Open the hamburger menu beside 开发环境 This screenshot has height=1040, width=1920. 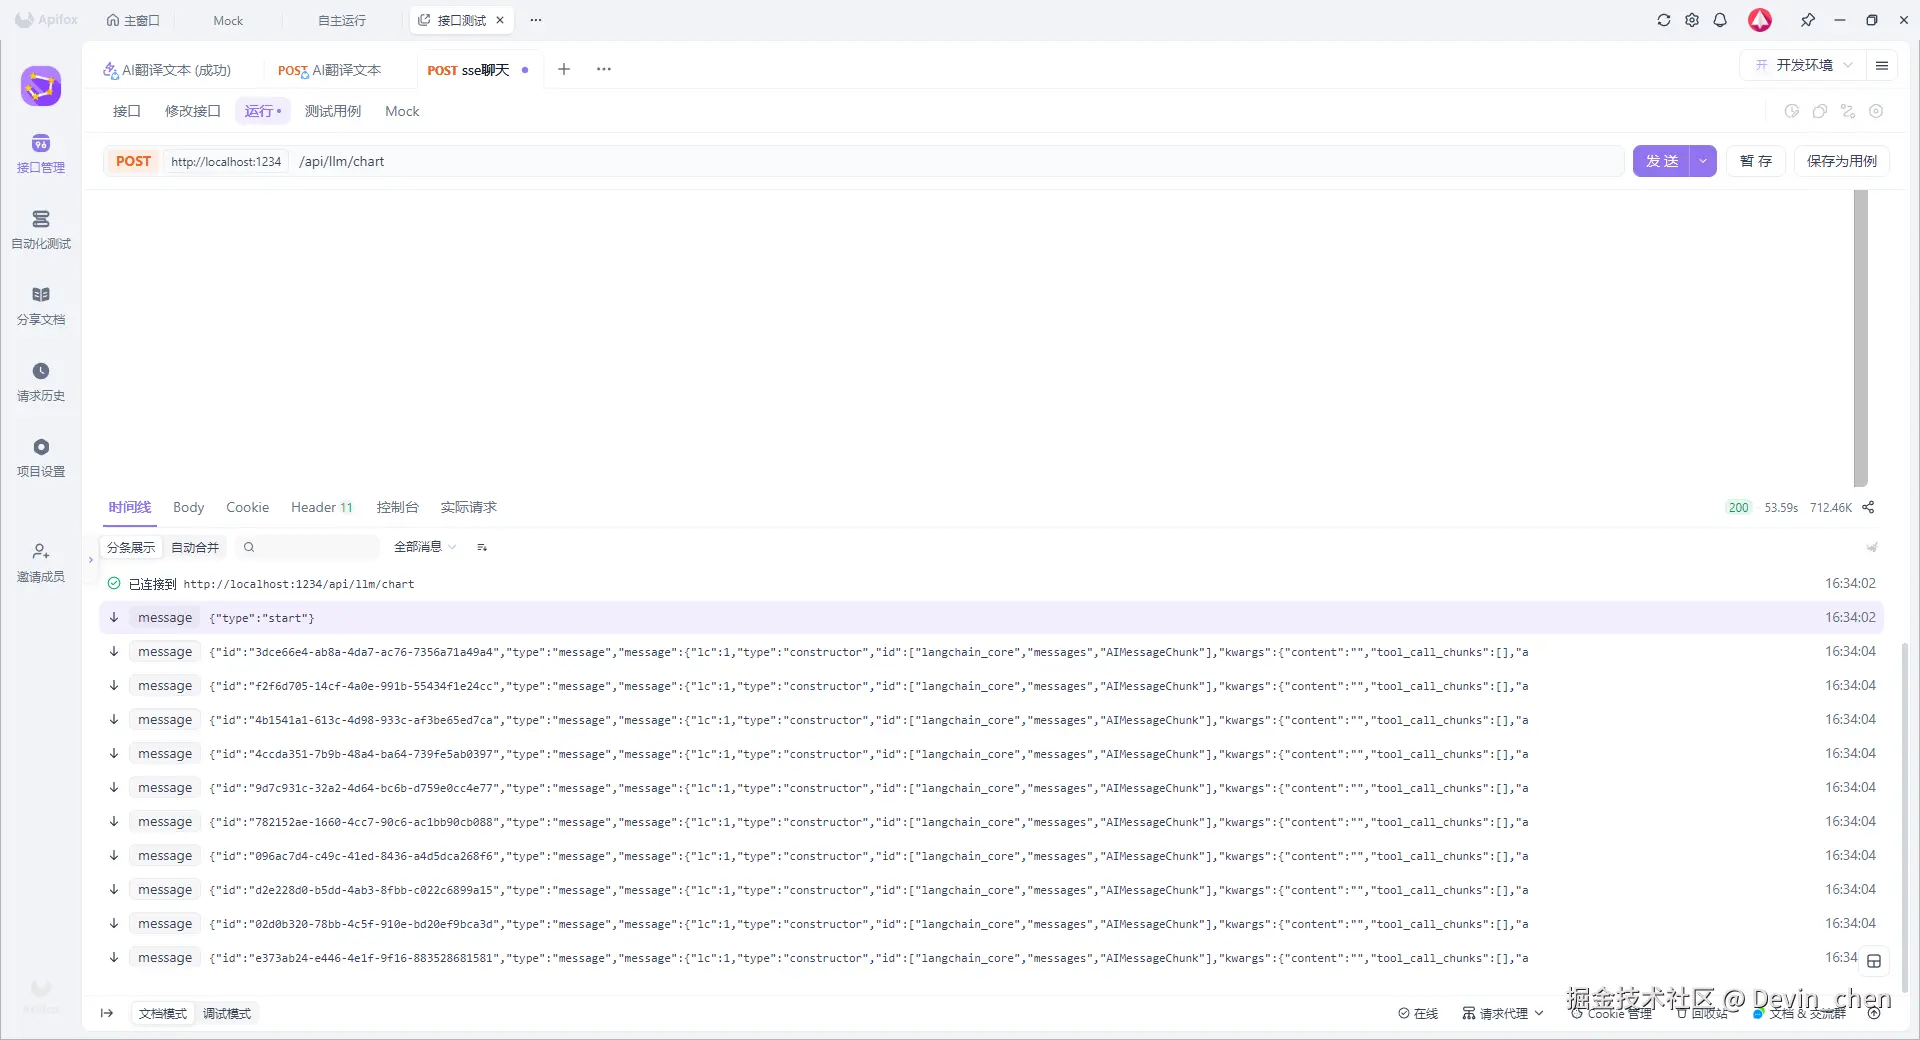pyautogui.click(x=1882, y=65)
